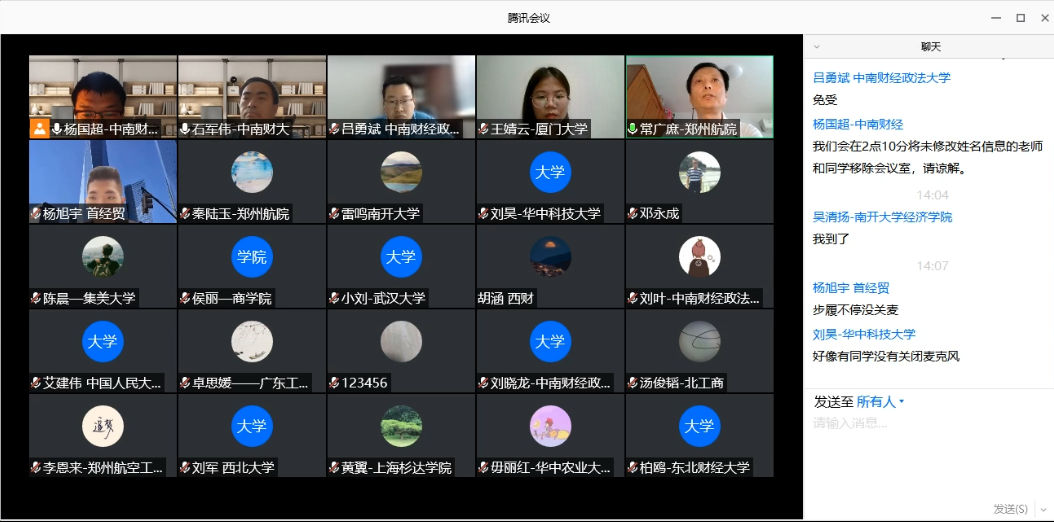Click sender name 吴清扬-南开大学经济学院
This screenshot has height=522, width=1054.
[882, 217]
